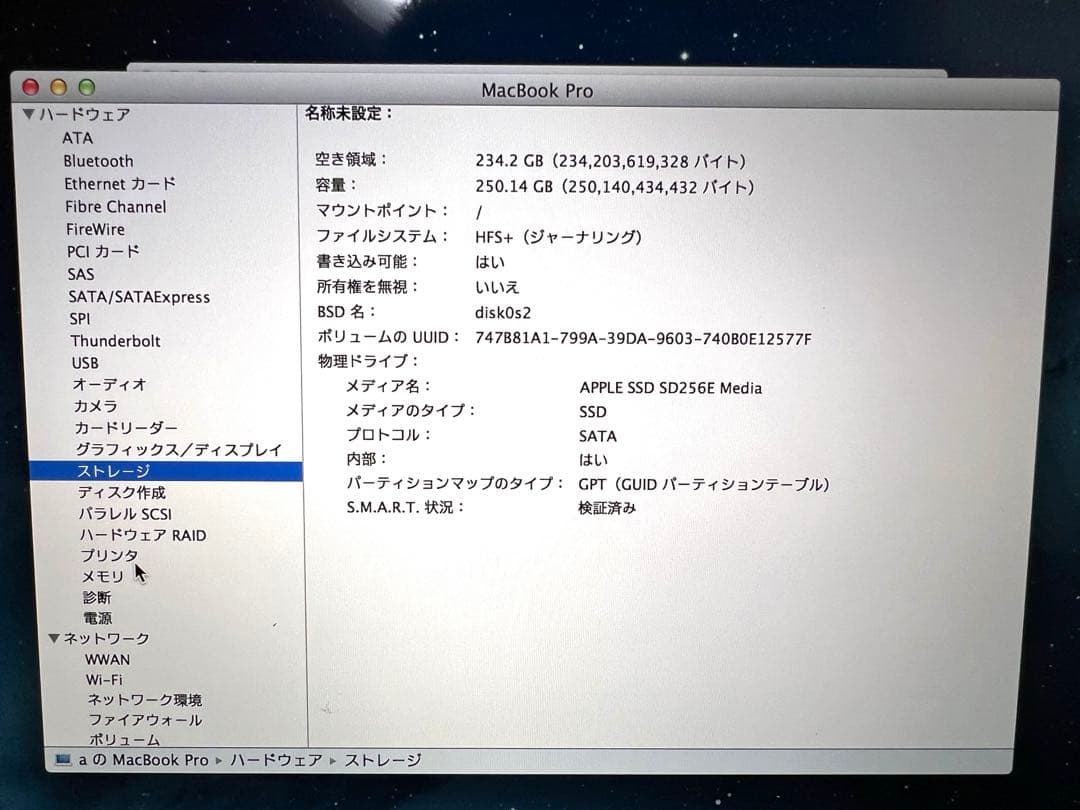Show 電源 (power) information
This screenshot has height=810, width=1080.
(100, 617)
